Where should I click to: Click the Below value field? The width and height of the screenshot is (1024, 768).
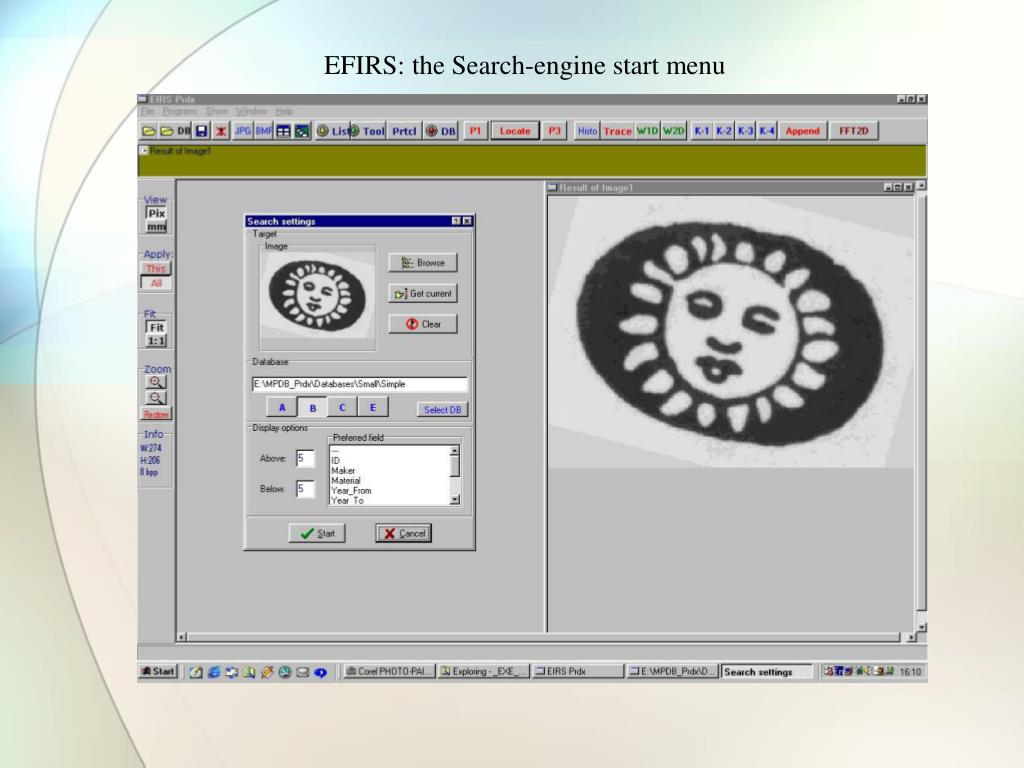305,488
